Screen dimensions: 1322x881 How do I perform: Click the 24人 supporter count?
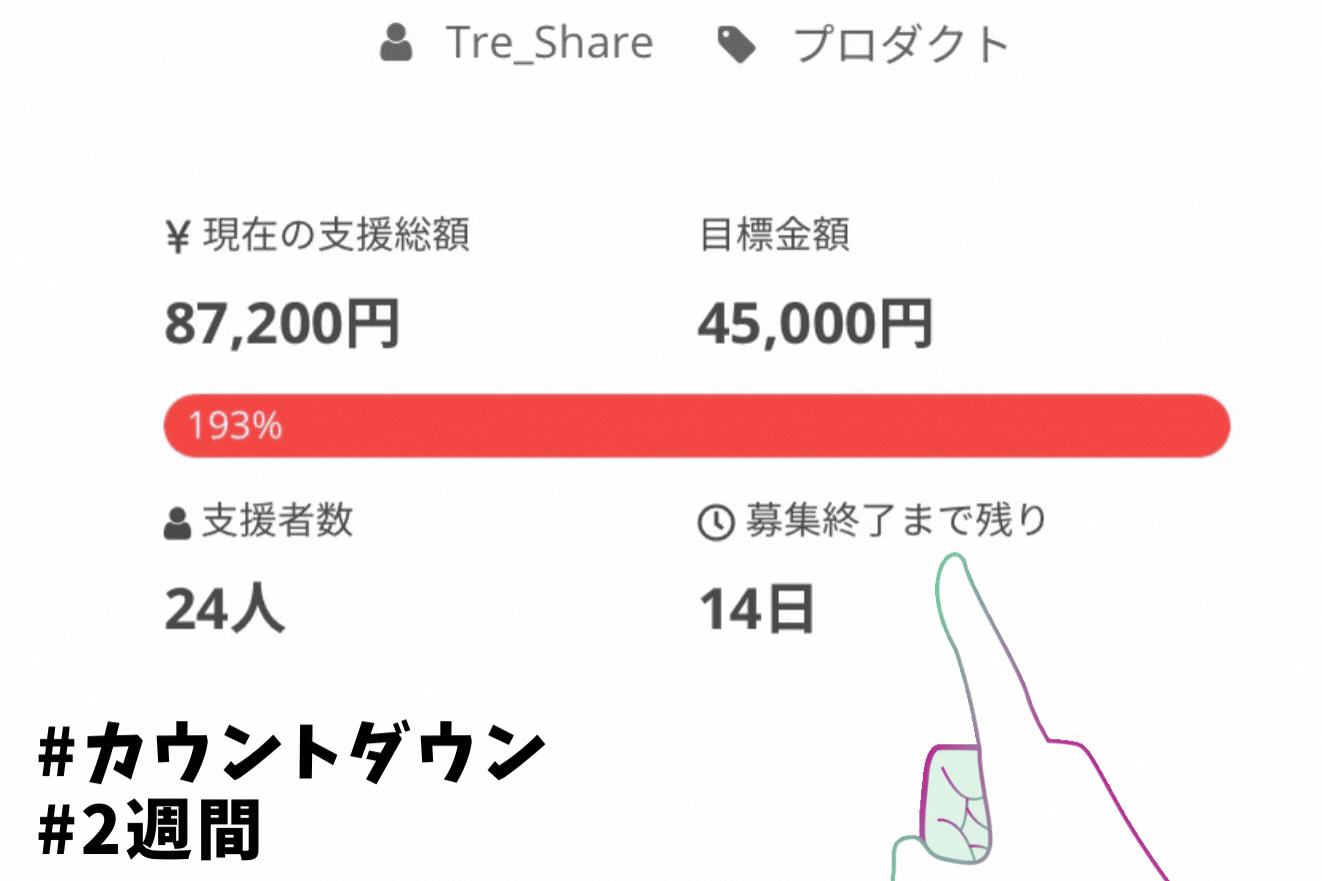click(224, 609)
